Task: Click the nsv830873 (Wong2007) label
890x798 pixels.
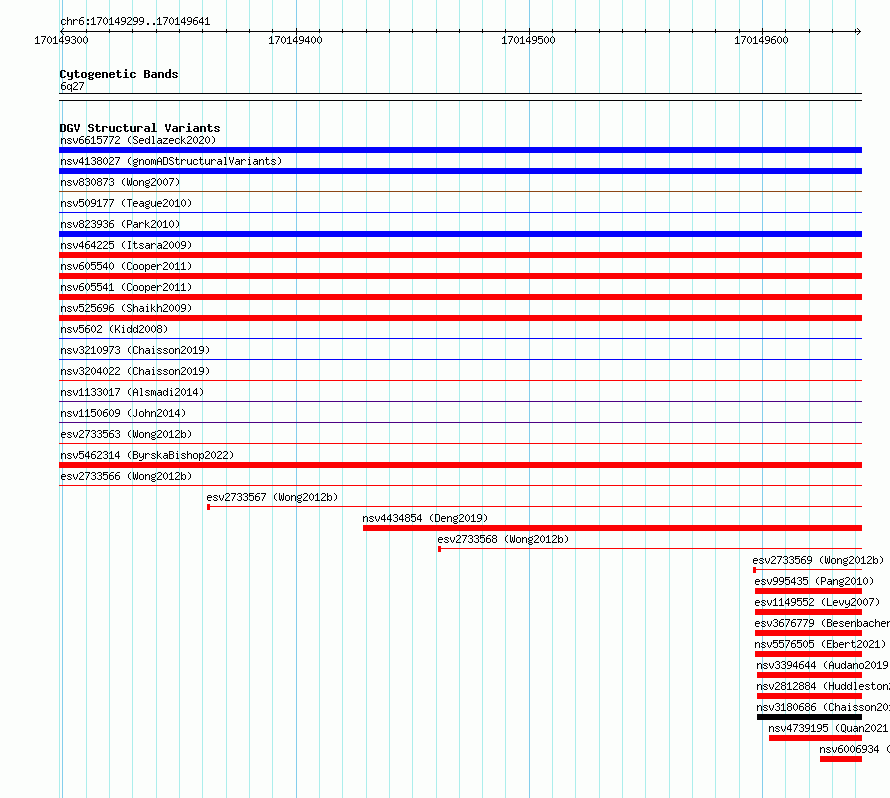Action: pyautogui.click(x=120, y=182)
